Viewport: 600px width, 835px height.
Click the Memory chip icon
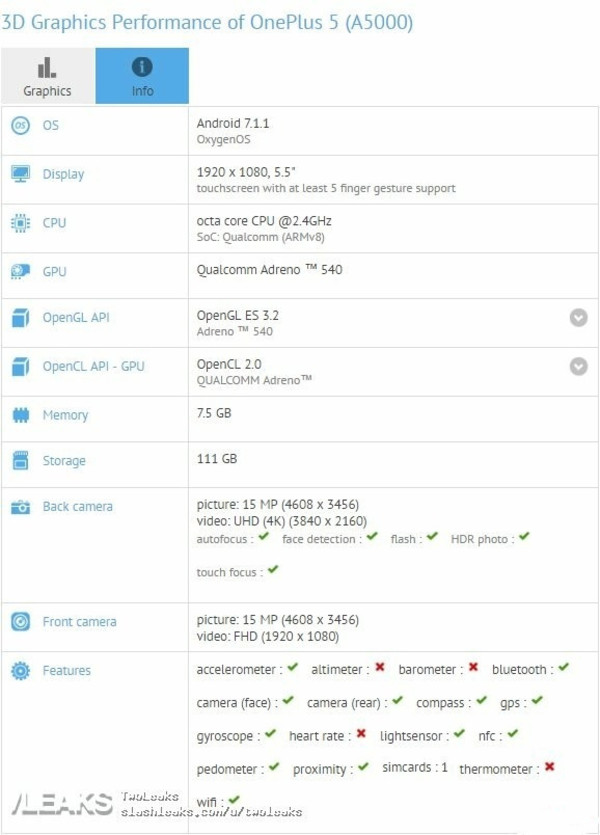pos(20,415)
